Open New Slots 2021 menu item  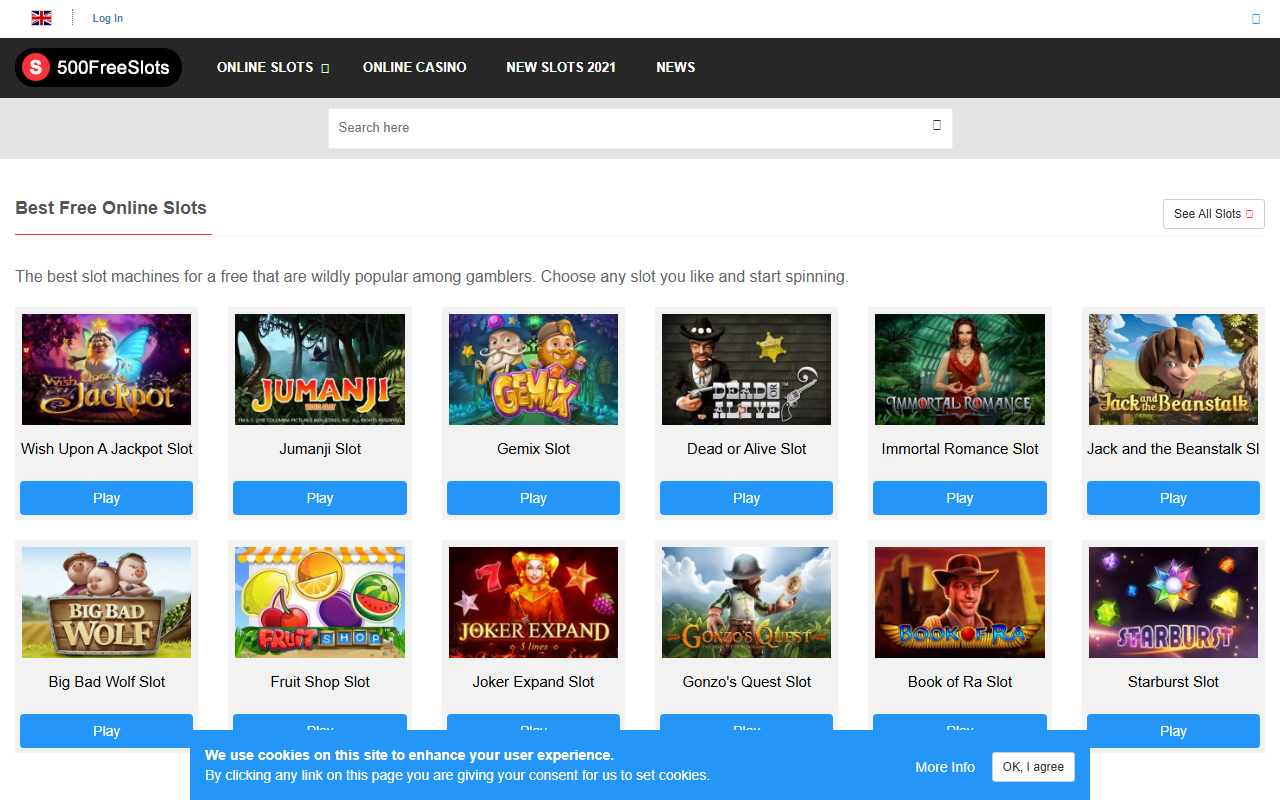coord(561,67)
